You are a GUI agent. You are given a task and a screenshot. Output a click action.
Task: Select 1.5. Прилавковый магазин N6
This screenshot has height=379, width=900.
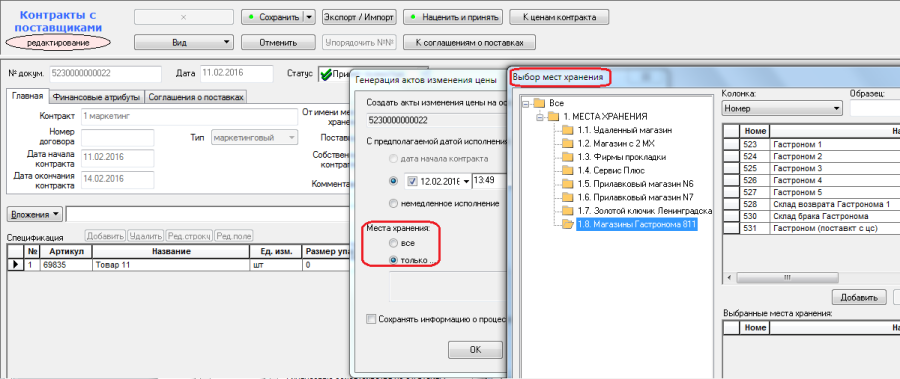(635, 184)
